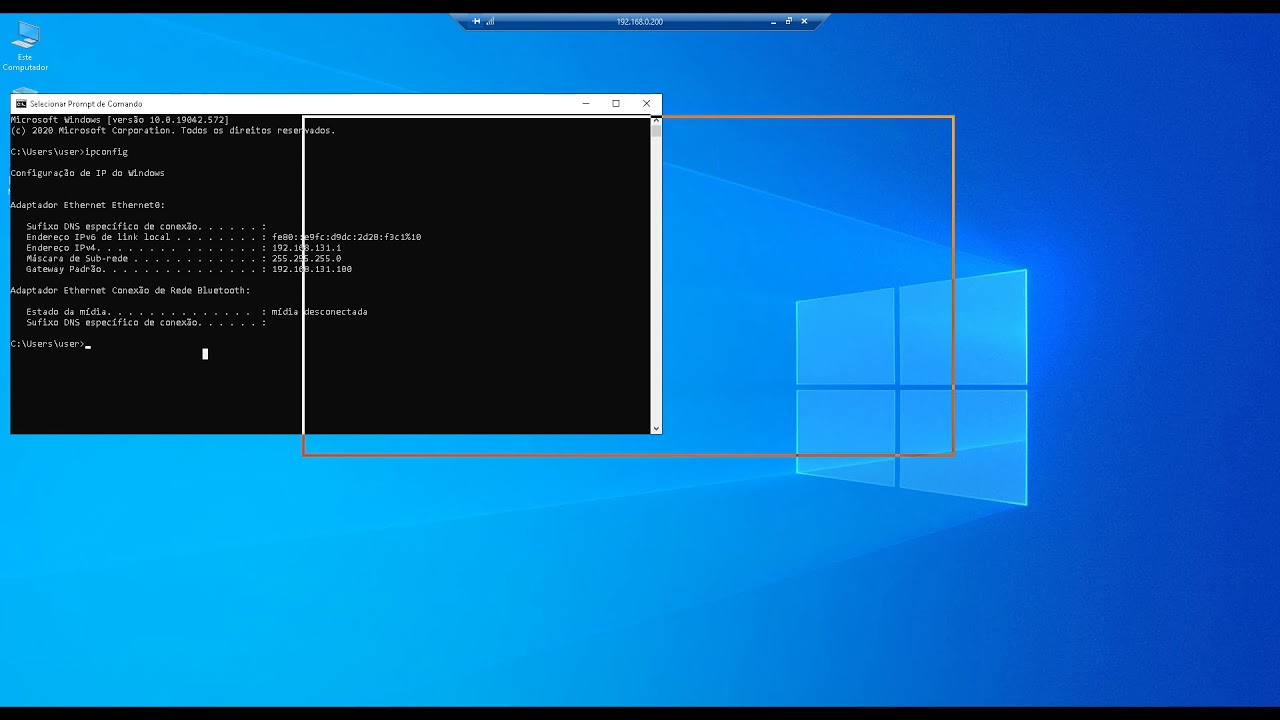The width and height of the screenshot is (1280, 720).
Task: Click the Command Prompt title bar icon
Action: coord(21,104)
